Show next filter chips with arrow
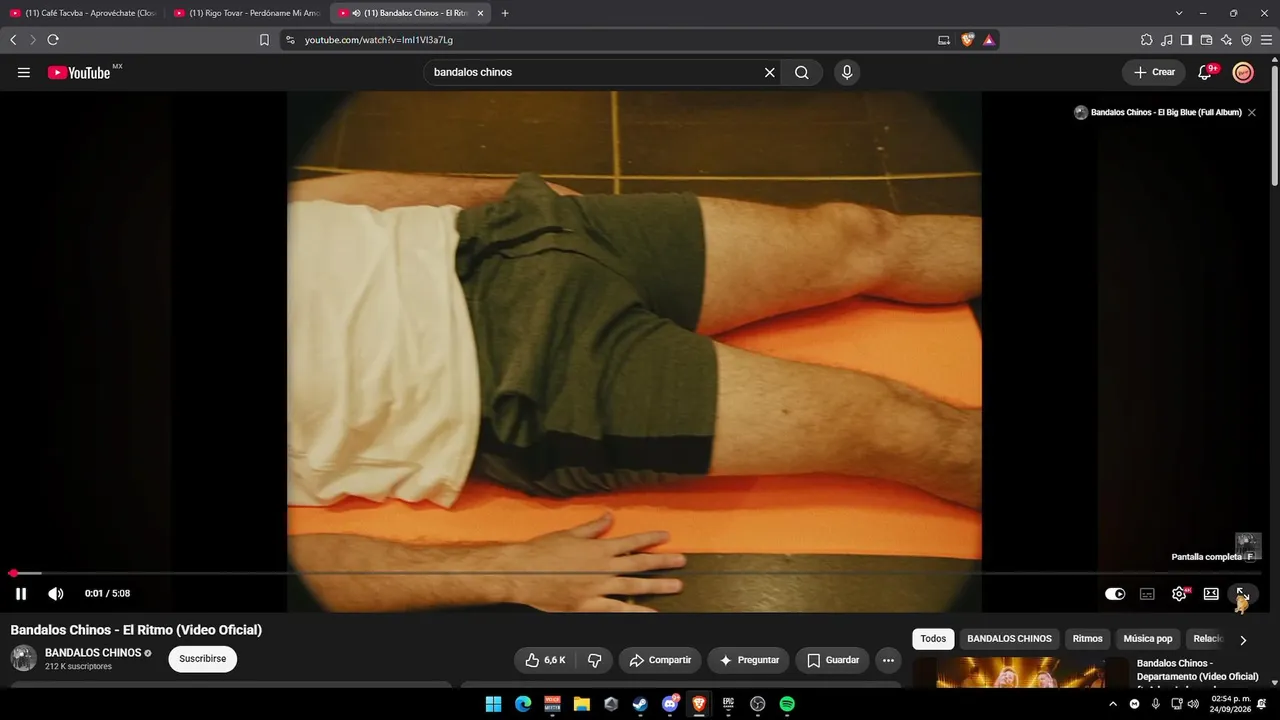 [x=1243, y=640]
